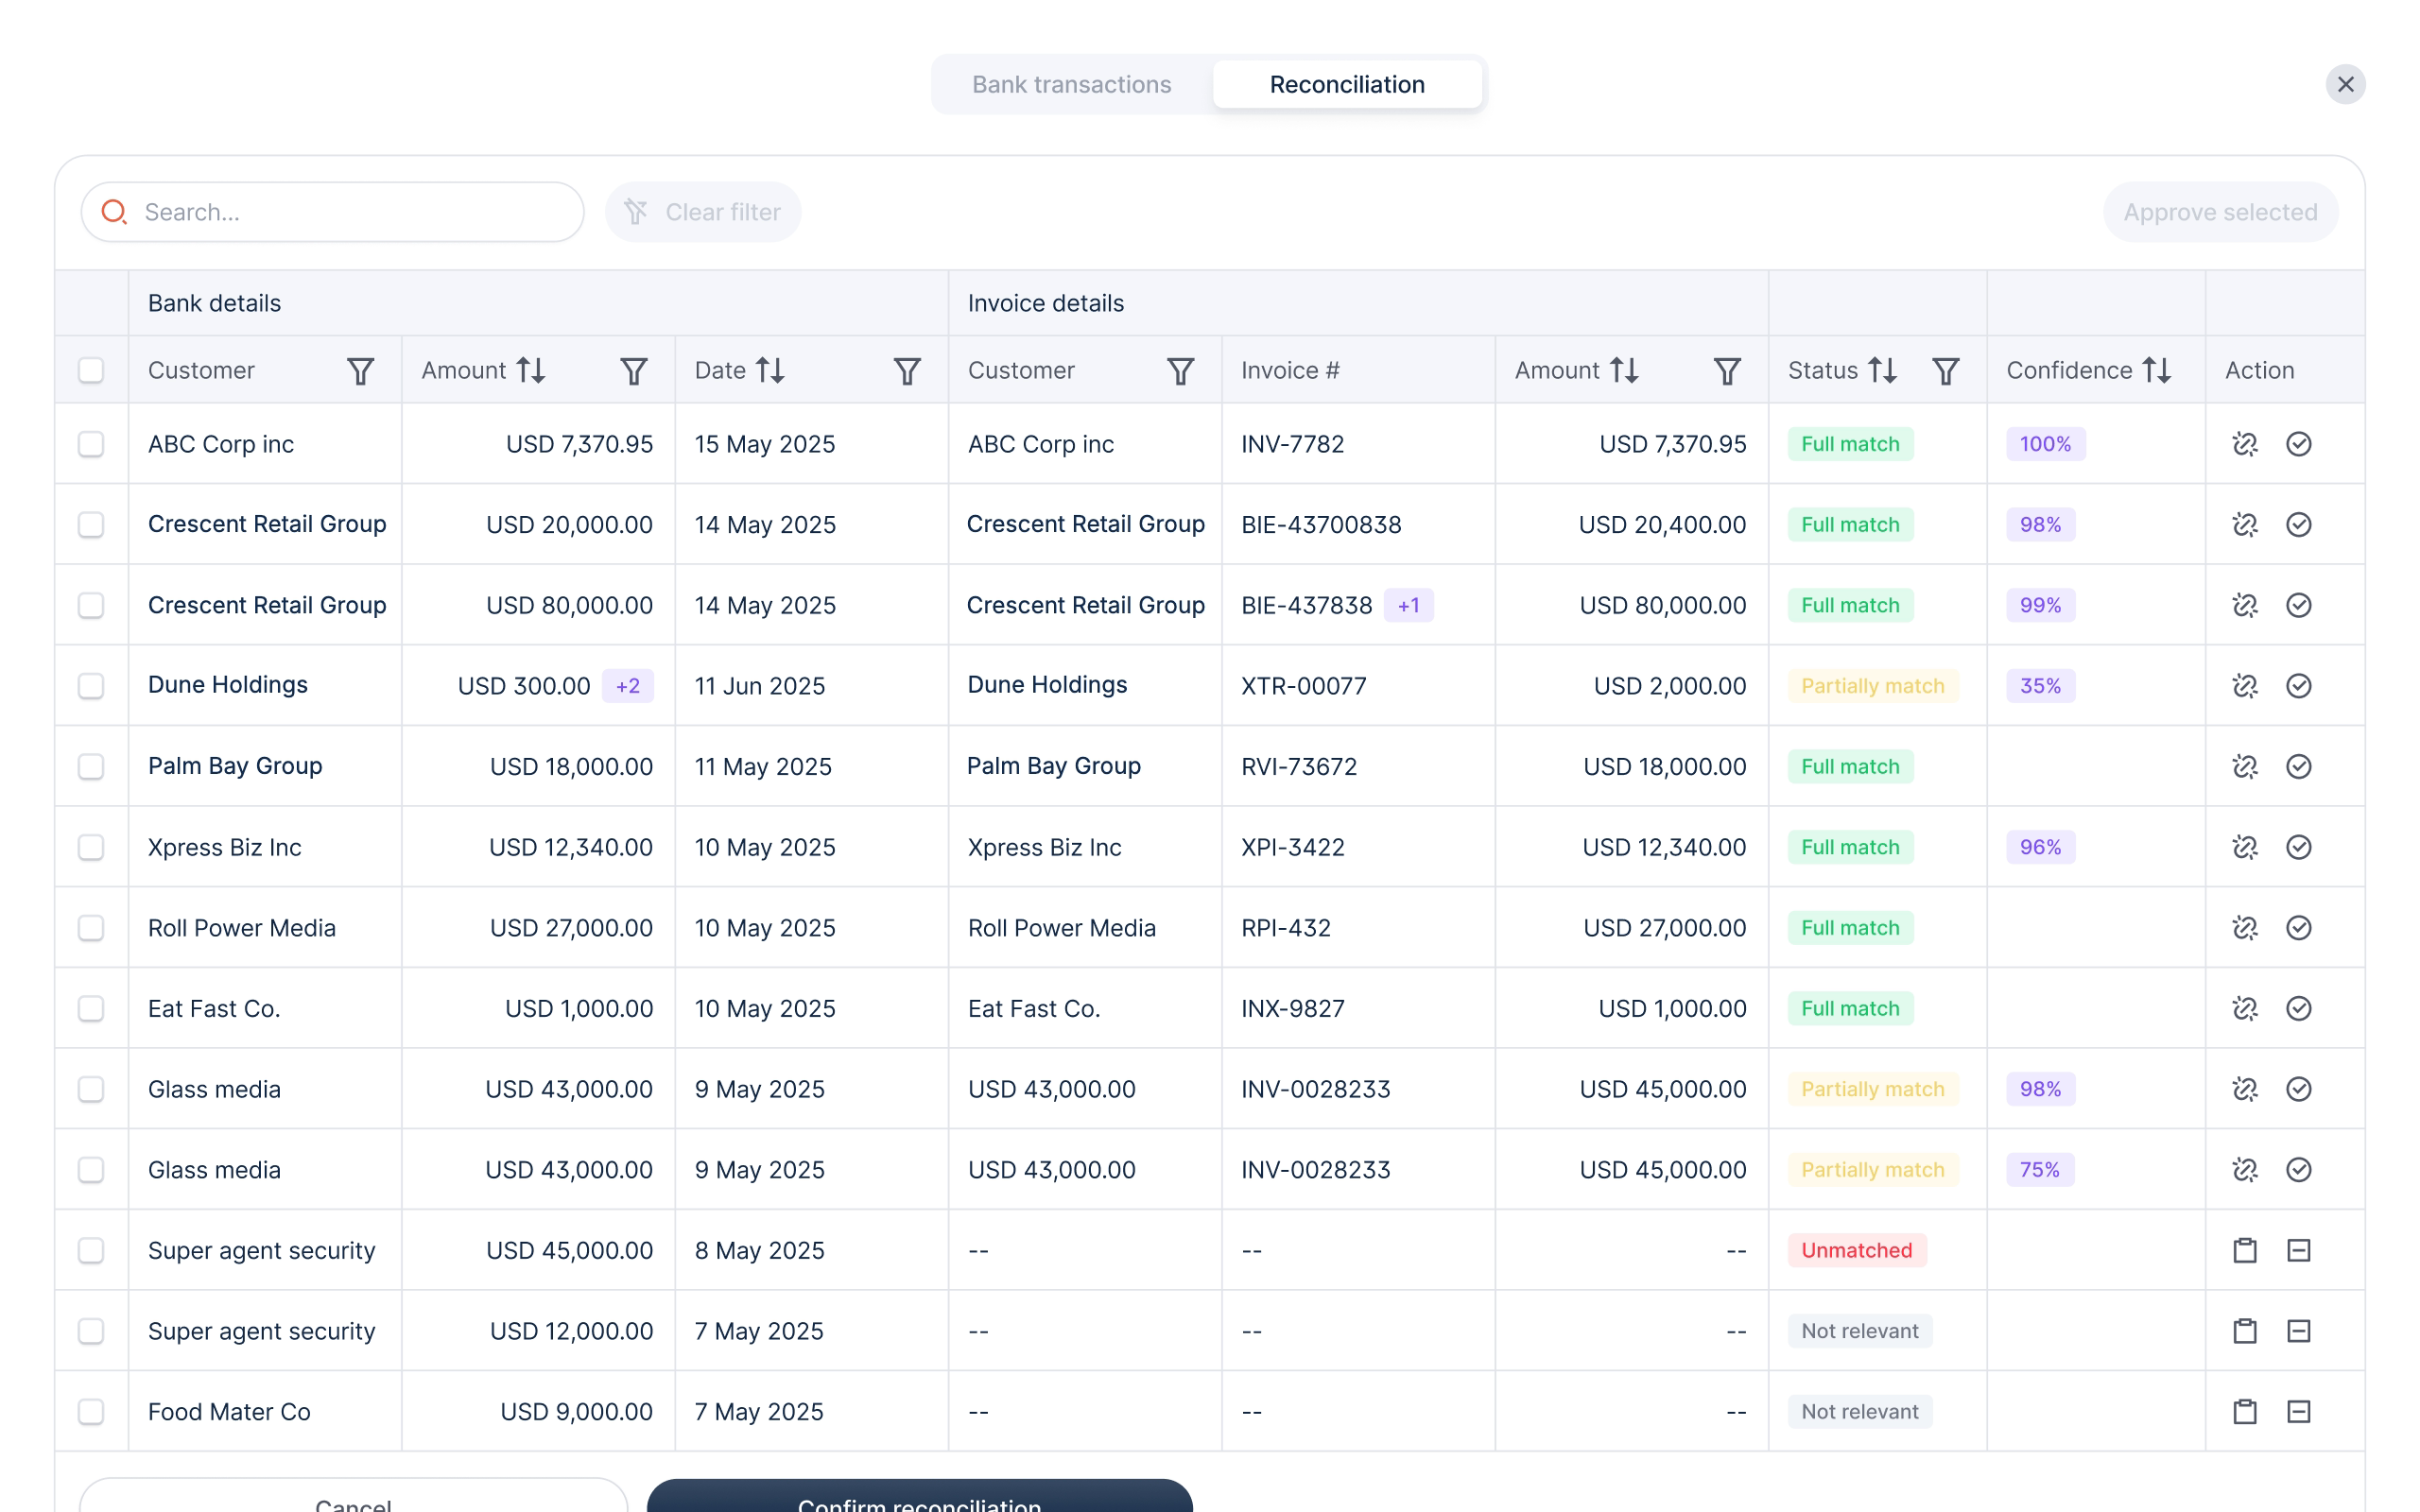Approve Glass media row with 75% confidence
Viewport: 2420px width, 1512px height.
pyautogui.click(x=2298, y=1170)
